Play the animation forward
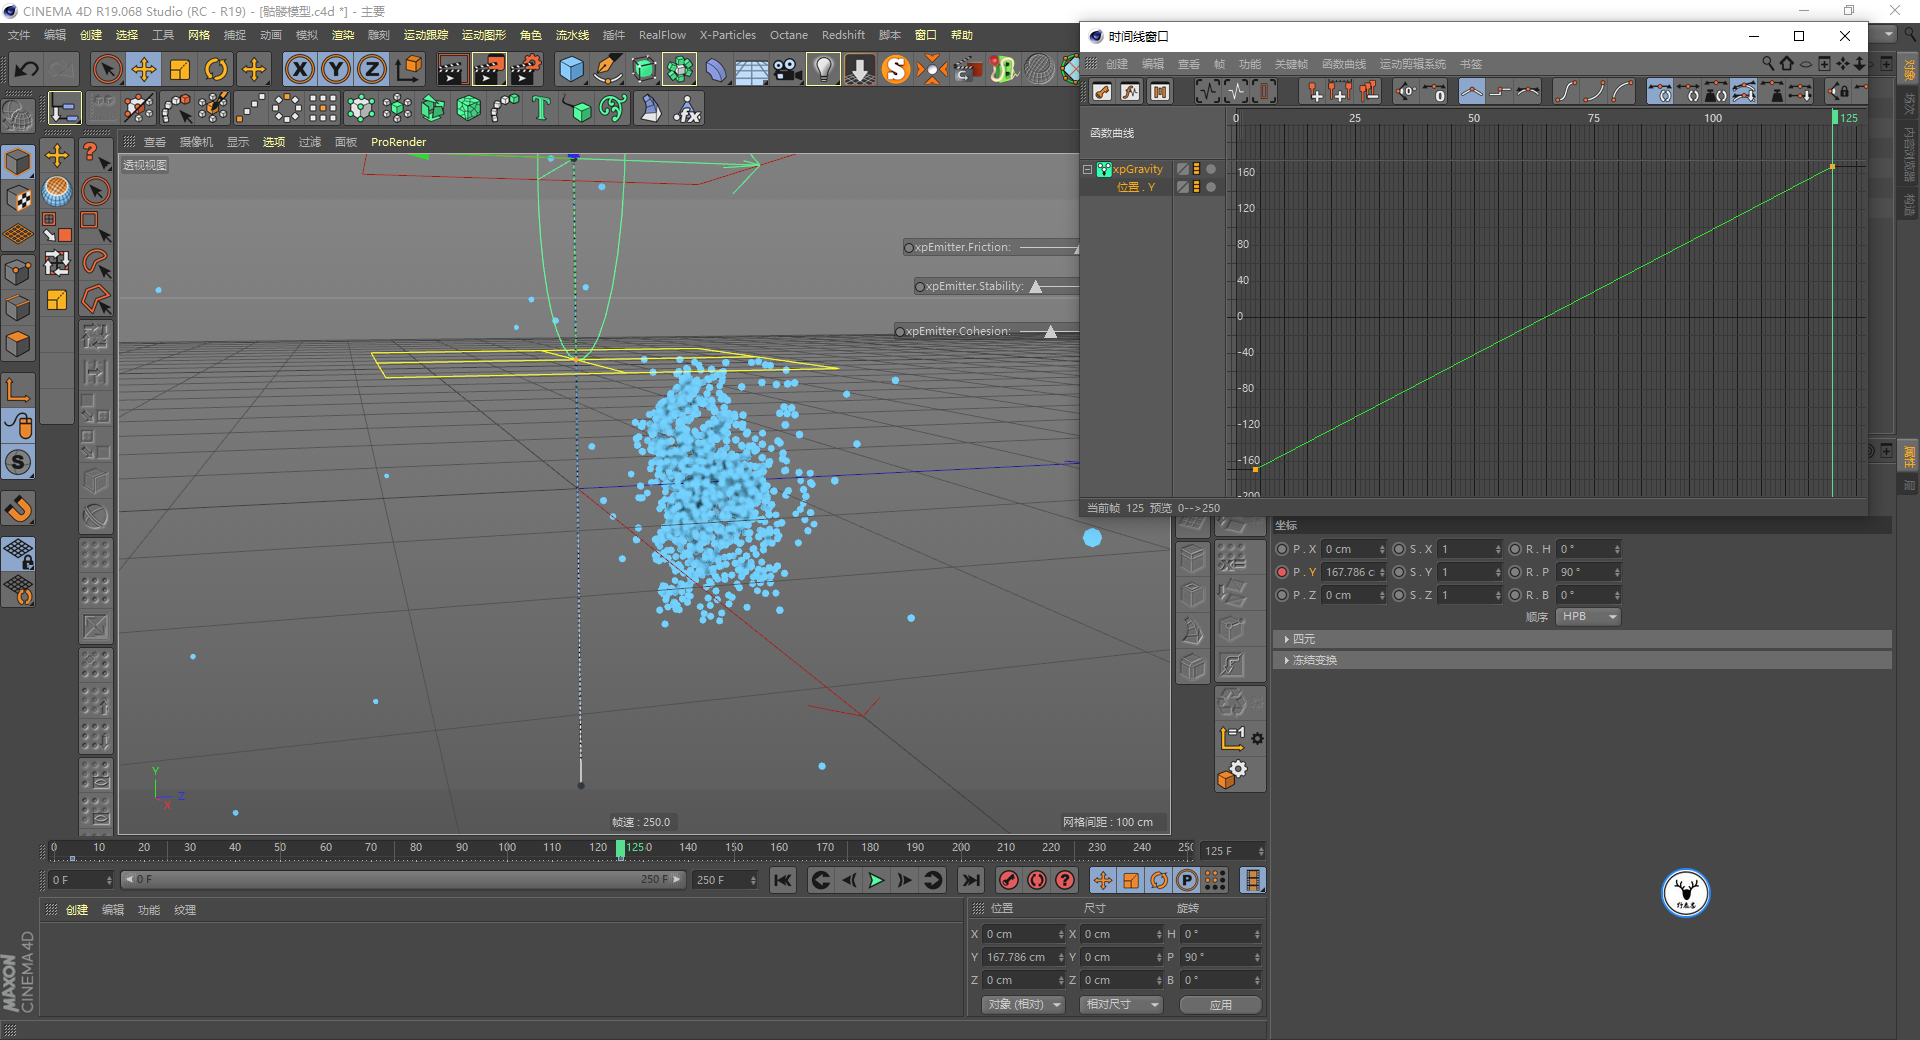This screenshot has width=1920, height=1040. [x=876, y=880]
